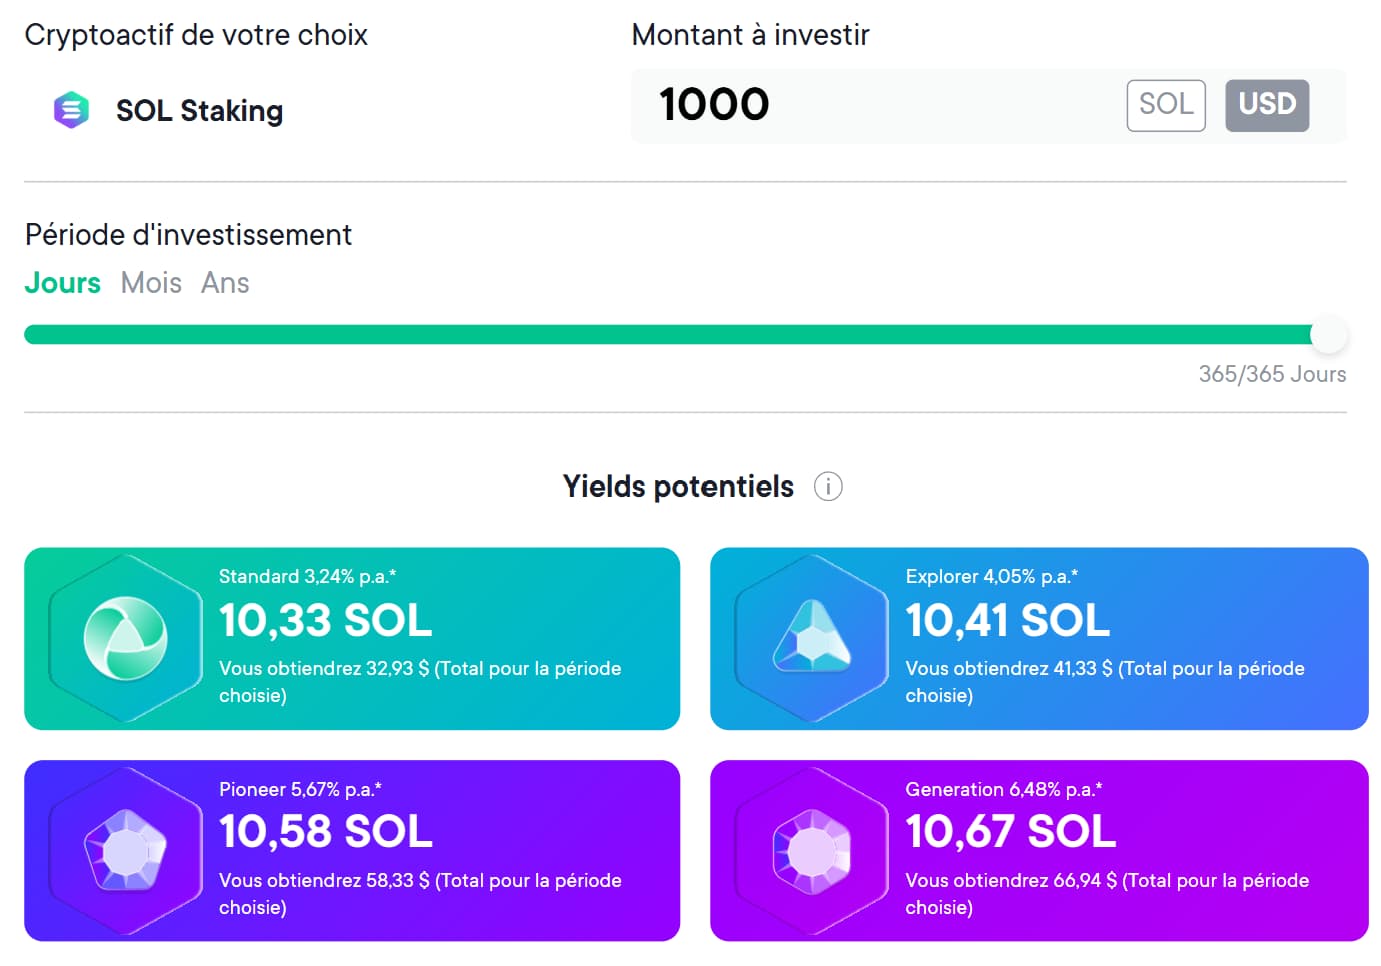Expand the Standard 3,24% yield card
The height and width of the screenshot is (966, 1381).
pos(352,637)
